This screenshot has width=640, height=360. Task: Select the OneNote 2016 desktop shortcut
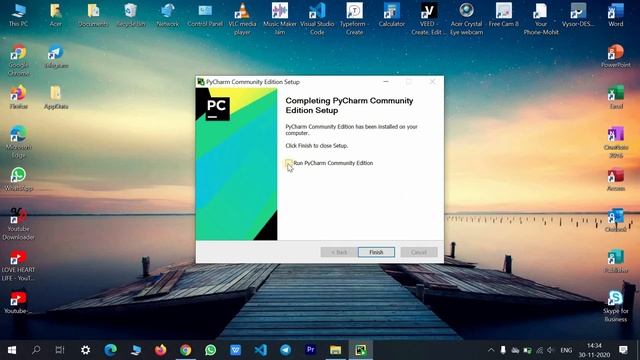[616, 142]
